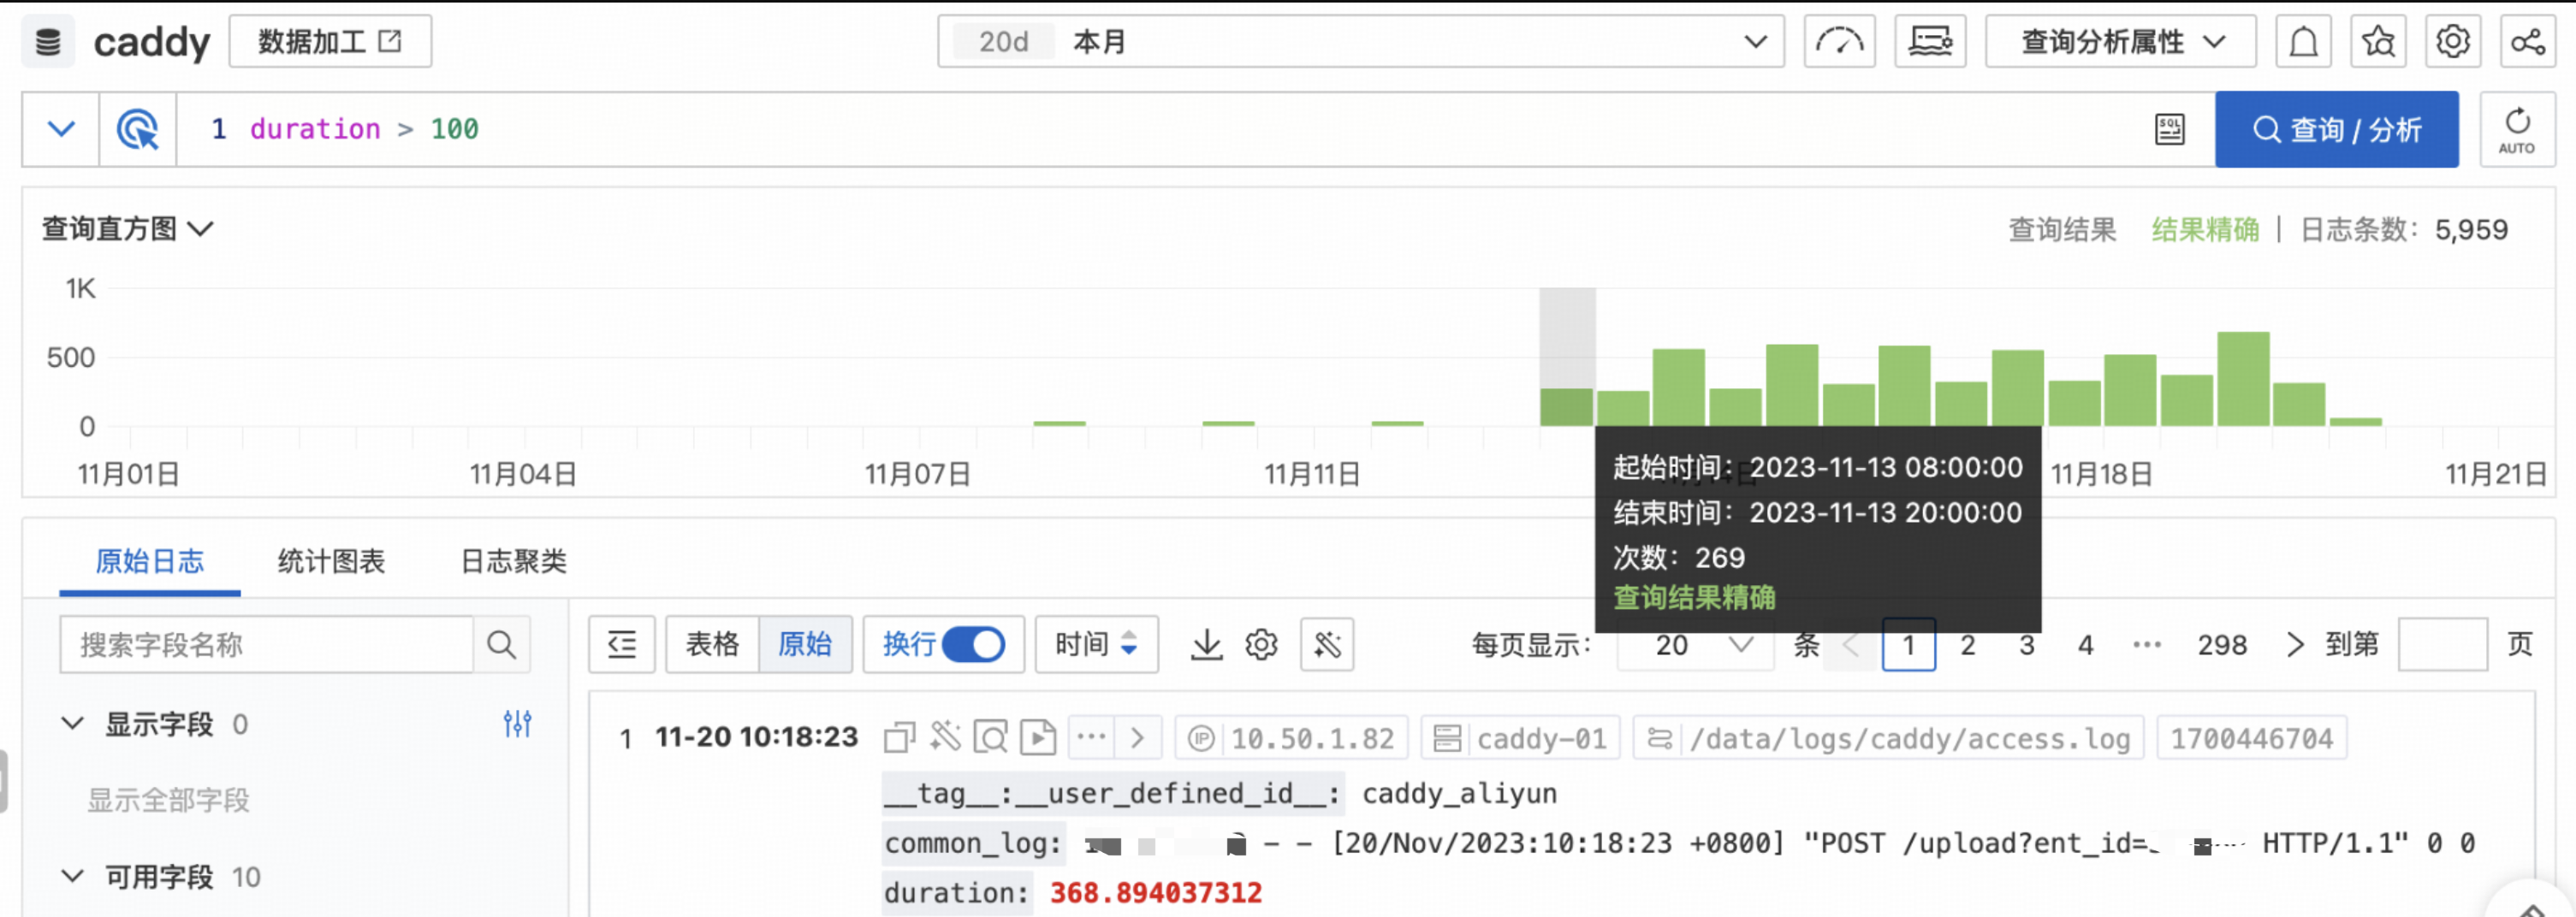Click the share icon in header
This screenshot has height=917, width=2576.
pyautogui.click(x=2527, y=42)
